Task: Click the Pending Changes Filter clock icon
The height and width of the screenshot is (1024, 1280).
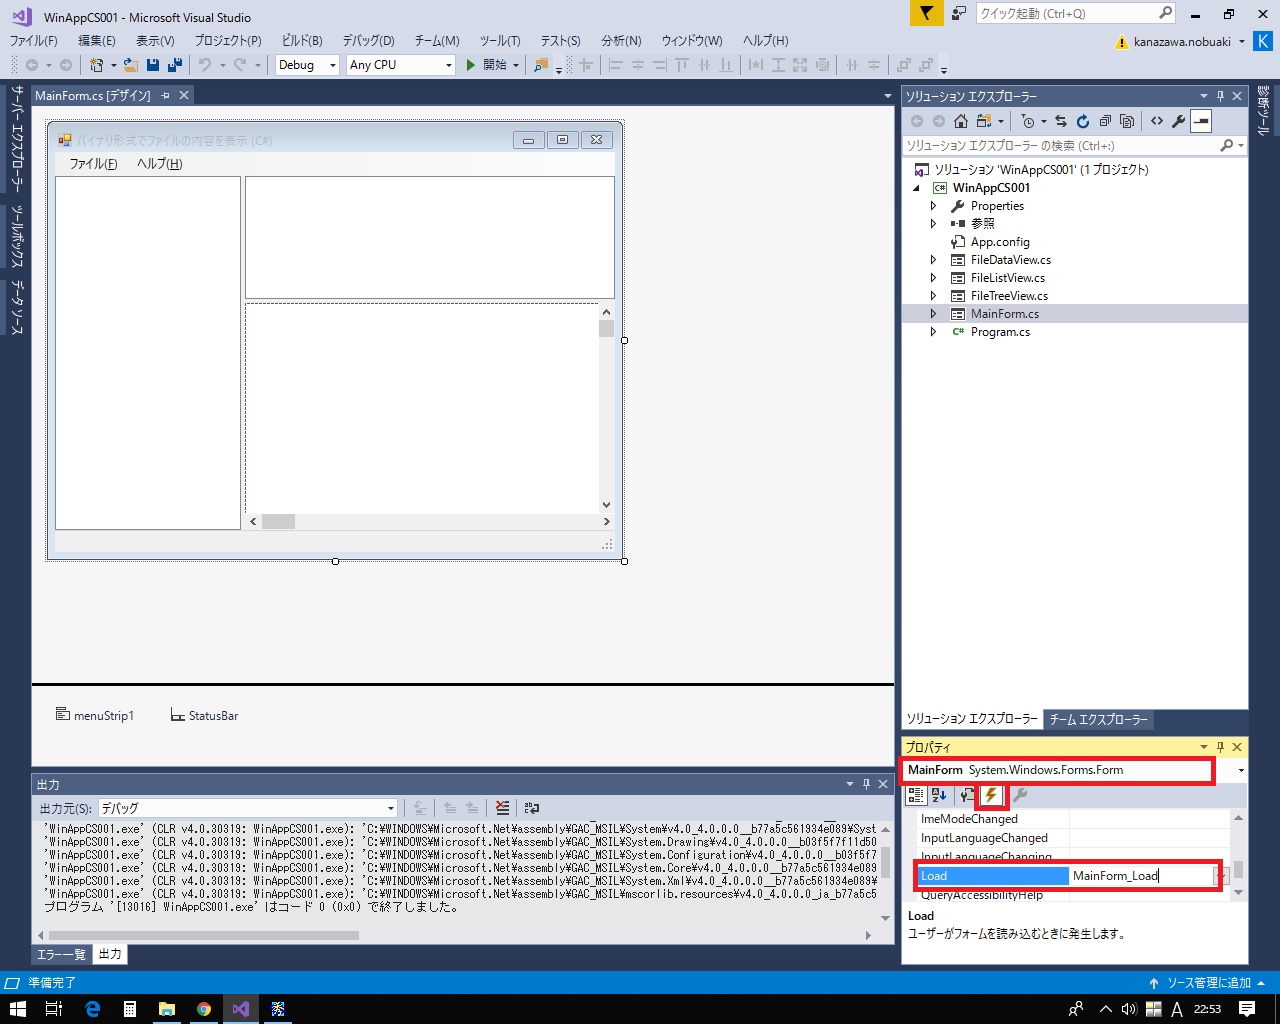Action: tap(1028, 121)
